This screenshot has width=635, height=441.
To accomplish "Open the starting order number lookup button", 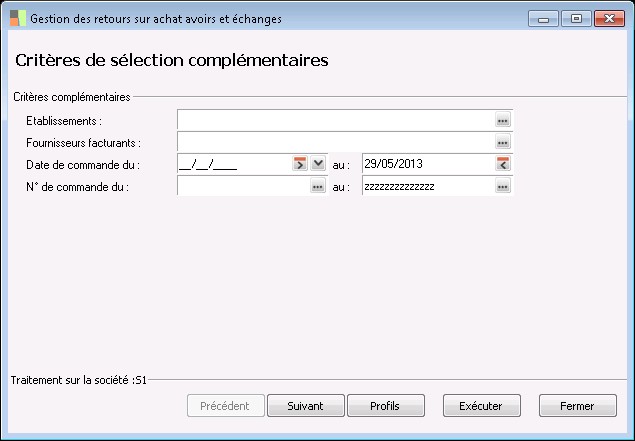I will 318,186.
